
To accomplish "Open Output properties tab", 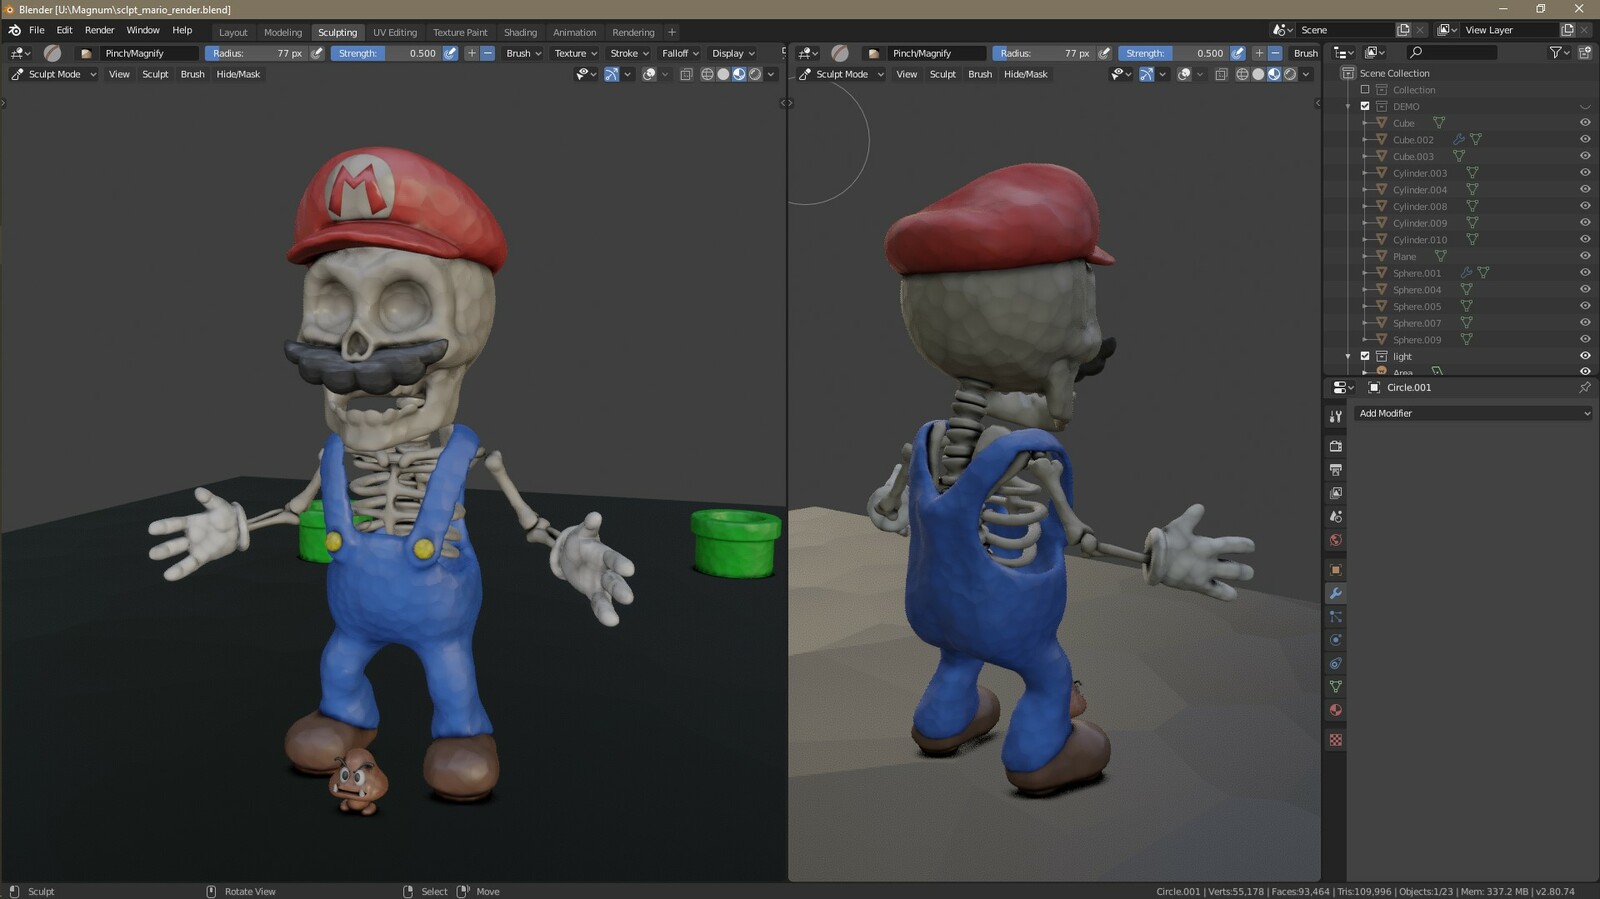I will (x=1335, y=469).
